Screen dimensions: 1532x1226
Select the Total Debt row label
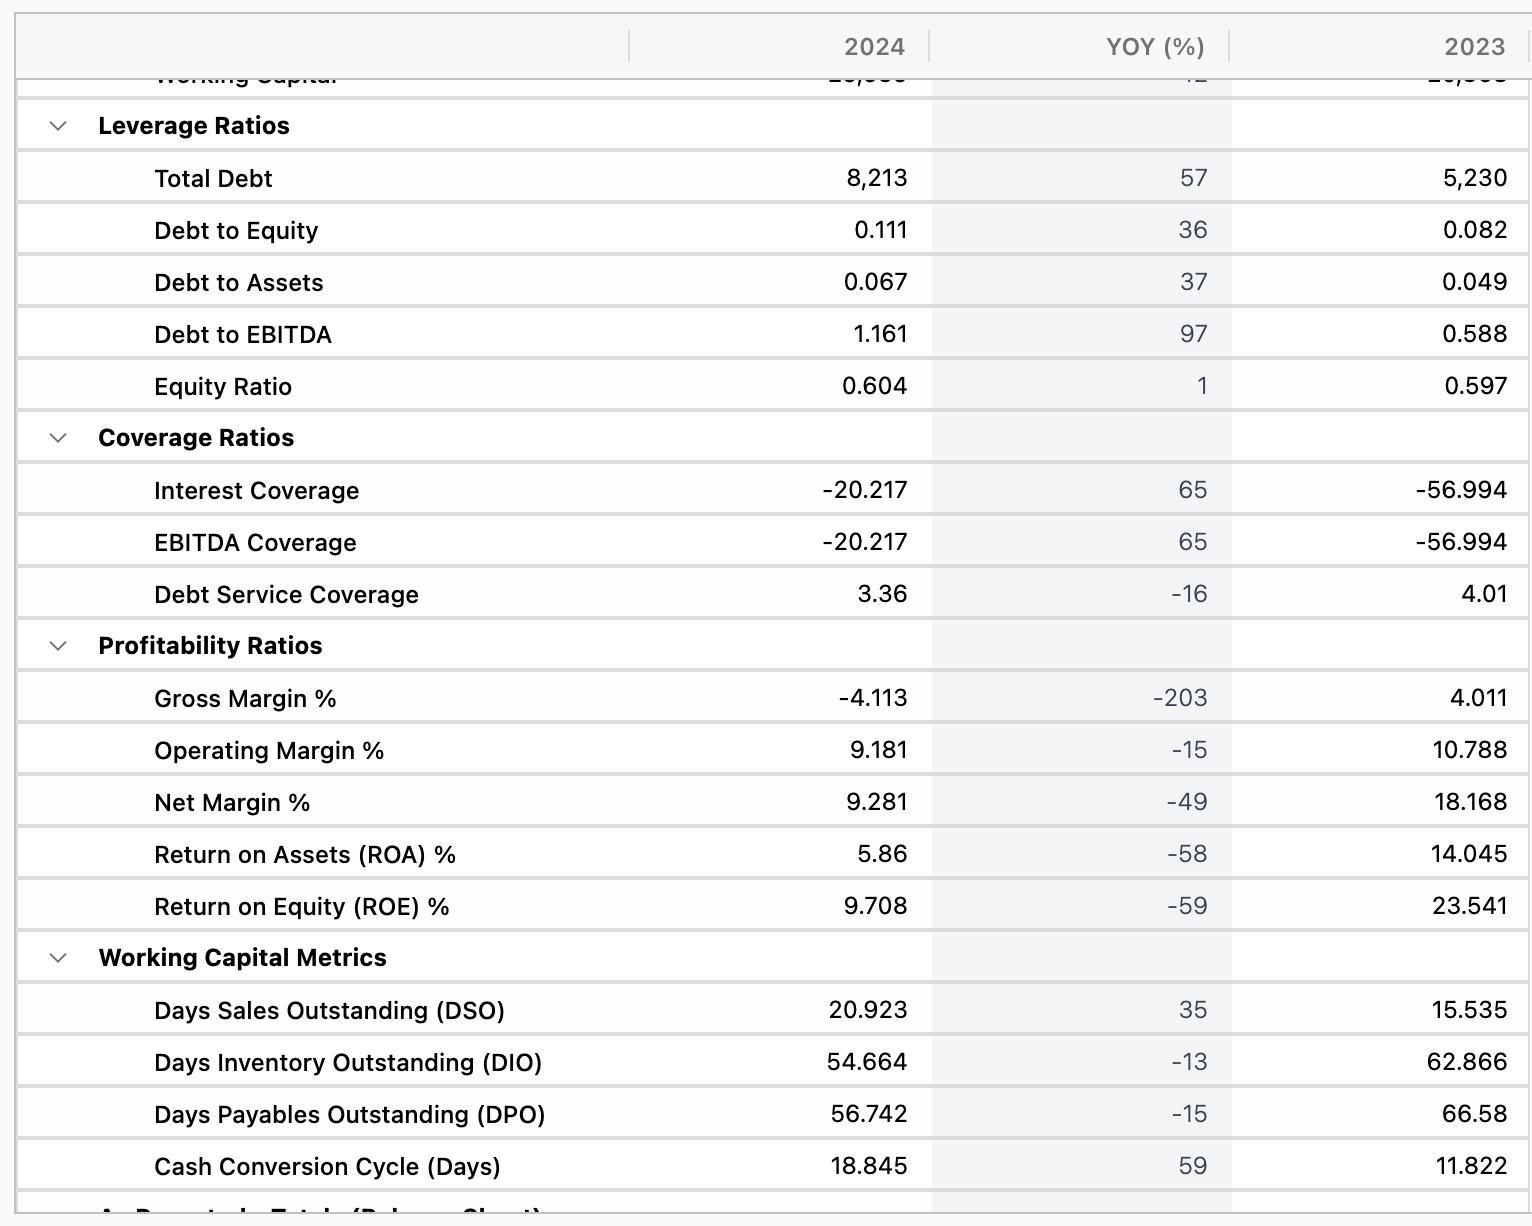point(213,179)
